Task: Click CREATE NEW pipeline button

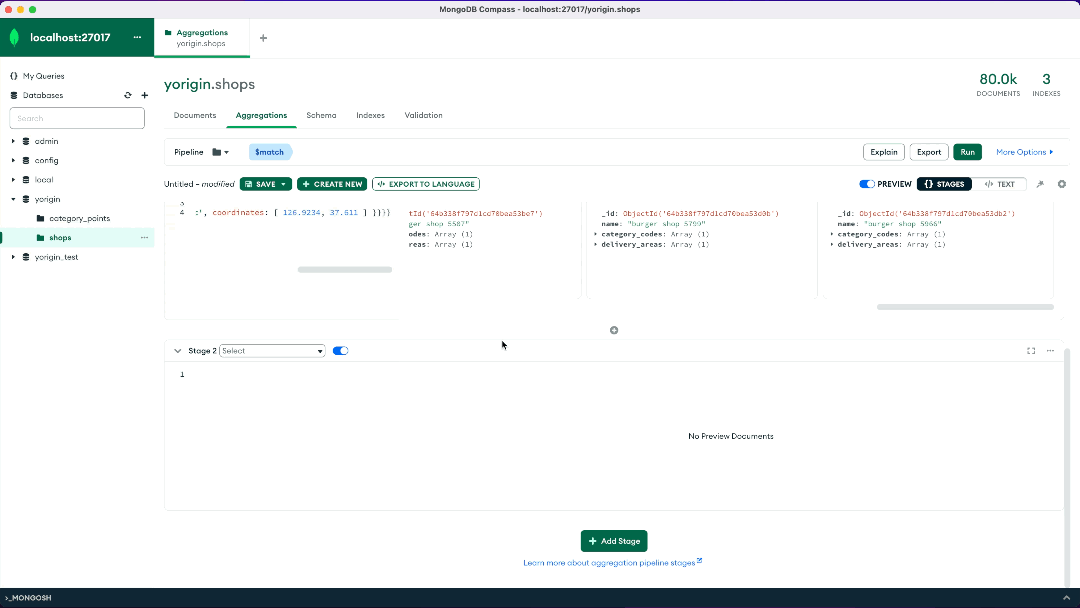Action: 332,184
